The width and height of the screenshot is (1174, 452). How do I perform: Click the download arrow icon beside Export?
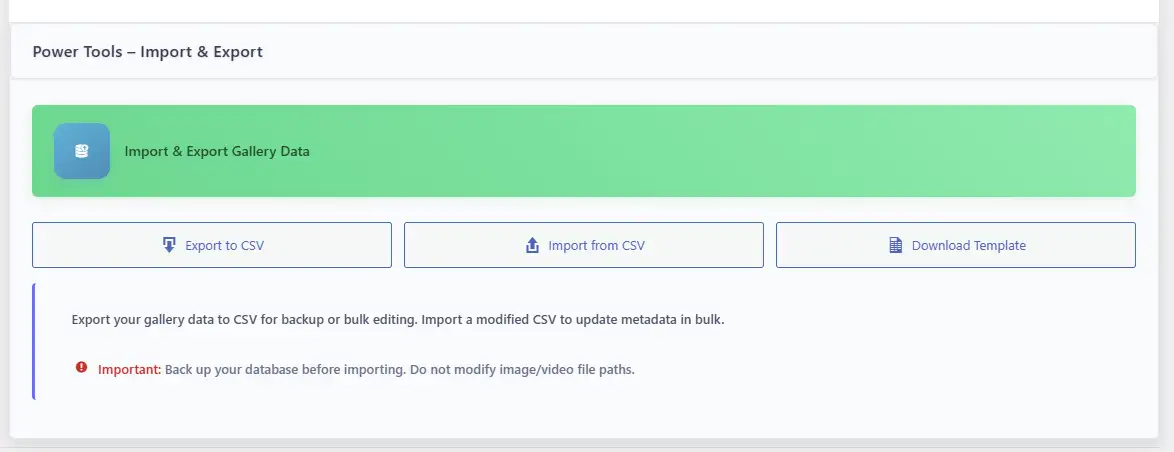pos(169,245)
